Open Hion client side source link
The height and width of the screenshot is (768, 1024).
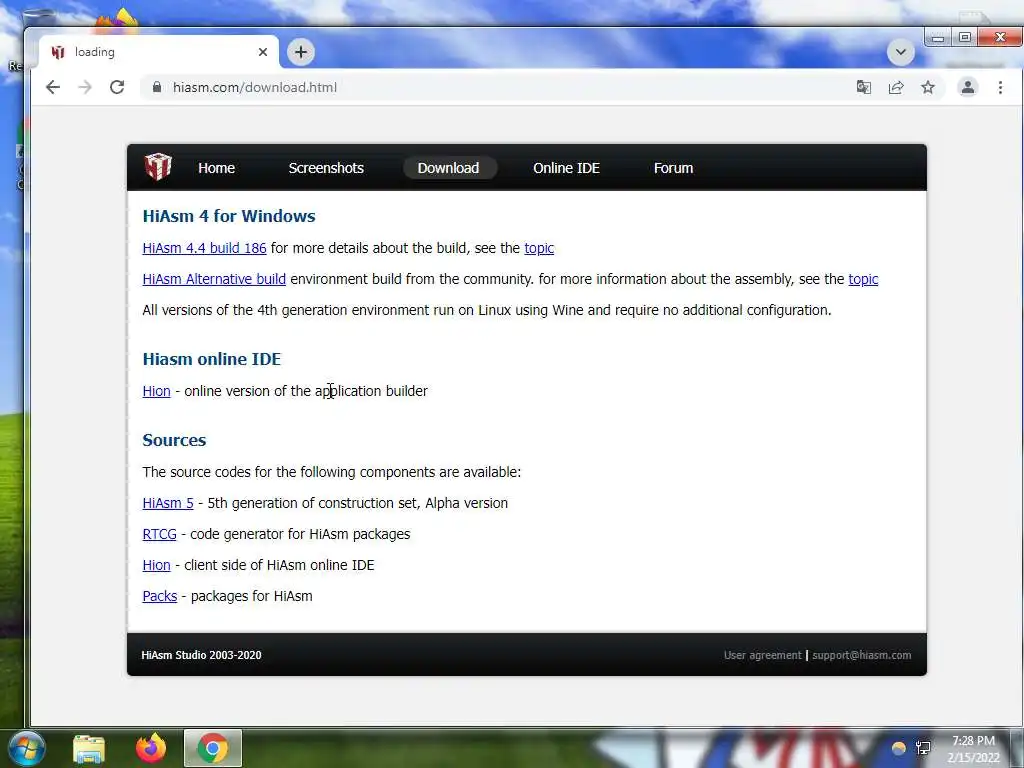(156, 565)
